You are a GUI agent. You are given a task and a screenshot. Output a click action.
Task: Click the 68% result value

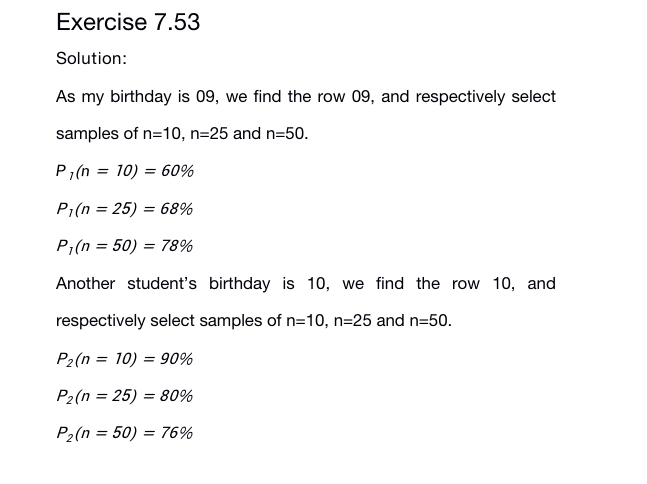tap(177, 209)
